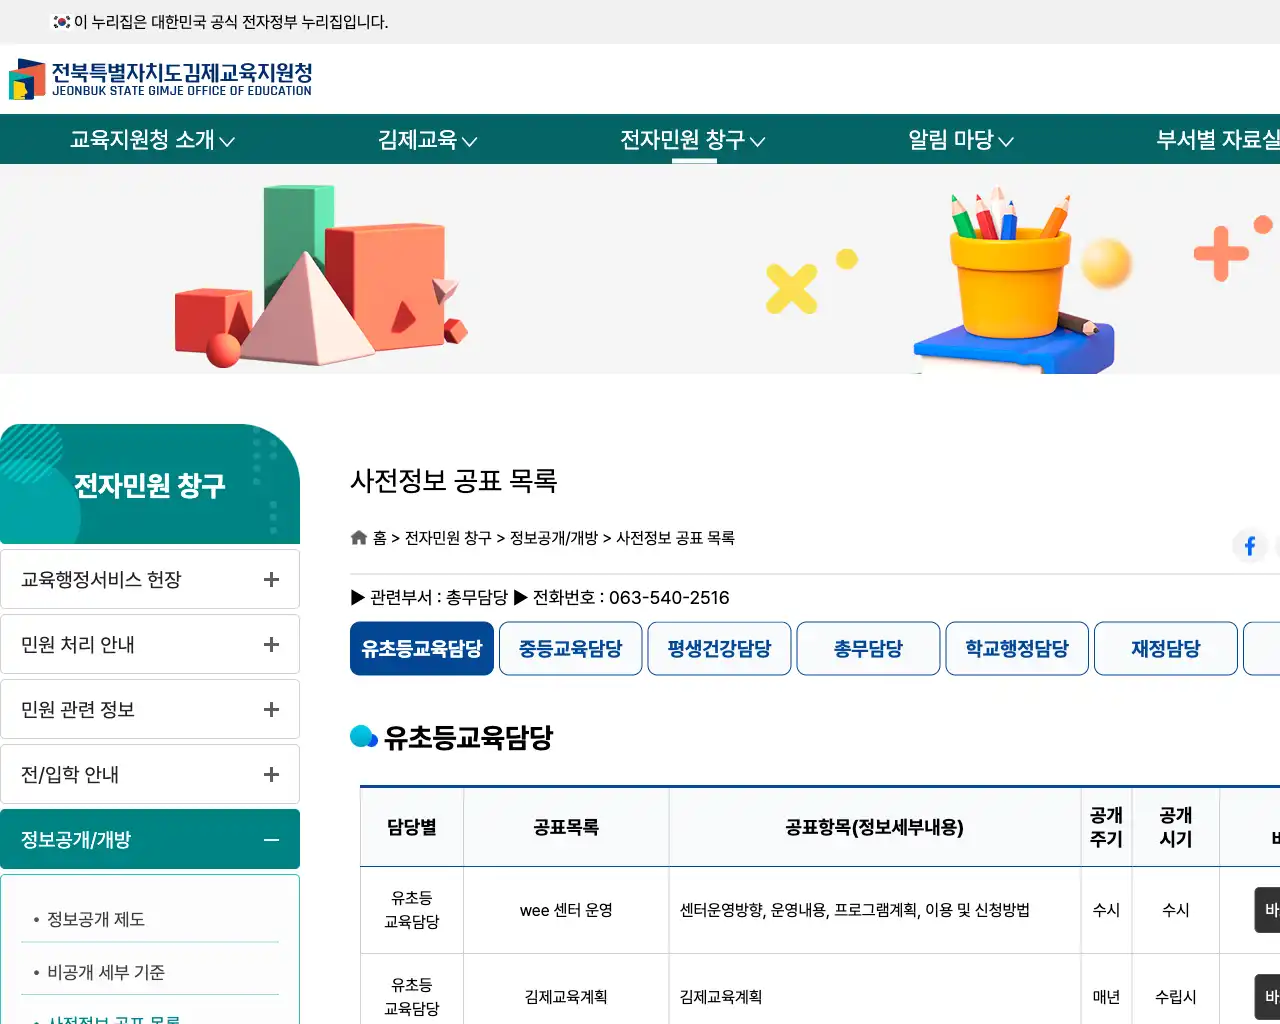1280x1024 pixels.
Task: Select 총무담당 tab
Action: pyautogui.click(x=868, y=649)
